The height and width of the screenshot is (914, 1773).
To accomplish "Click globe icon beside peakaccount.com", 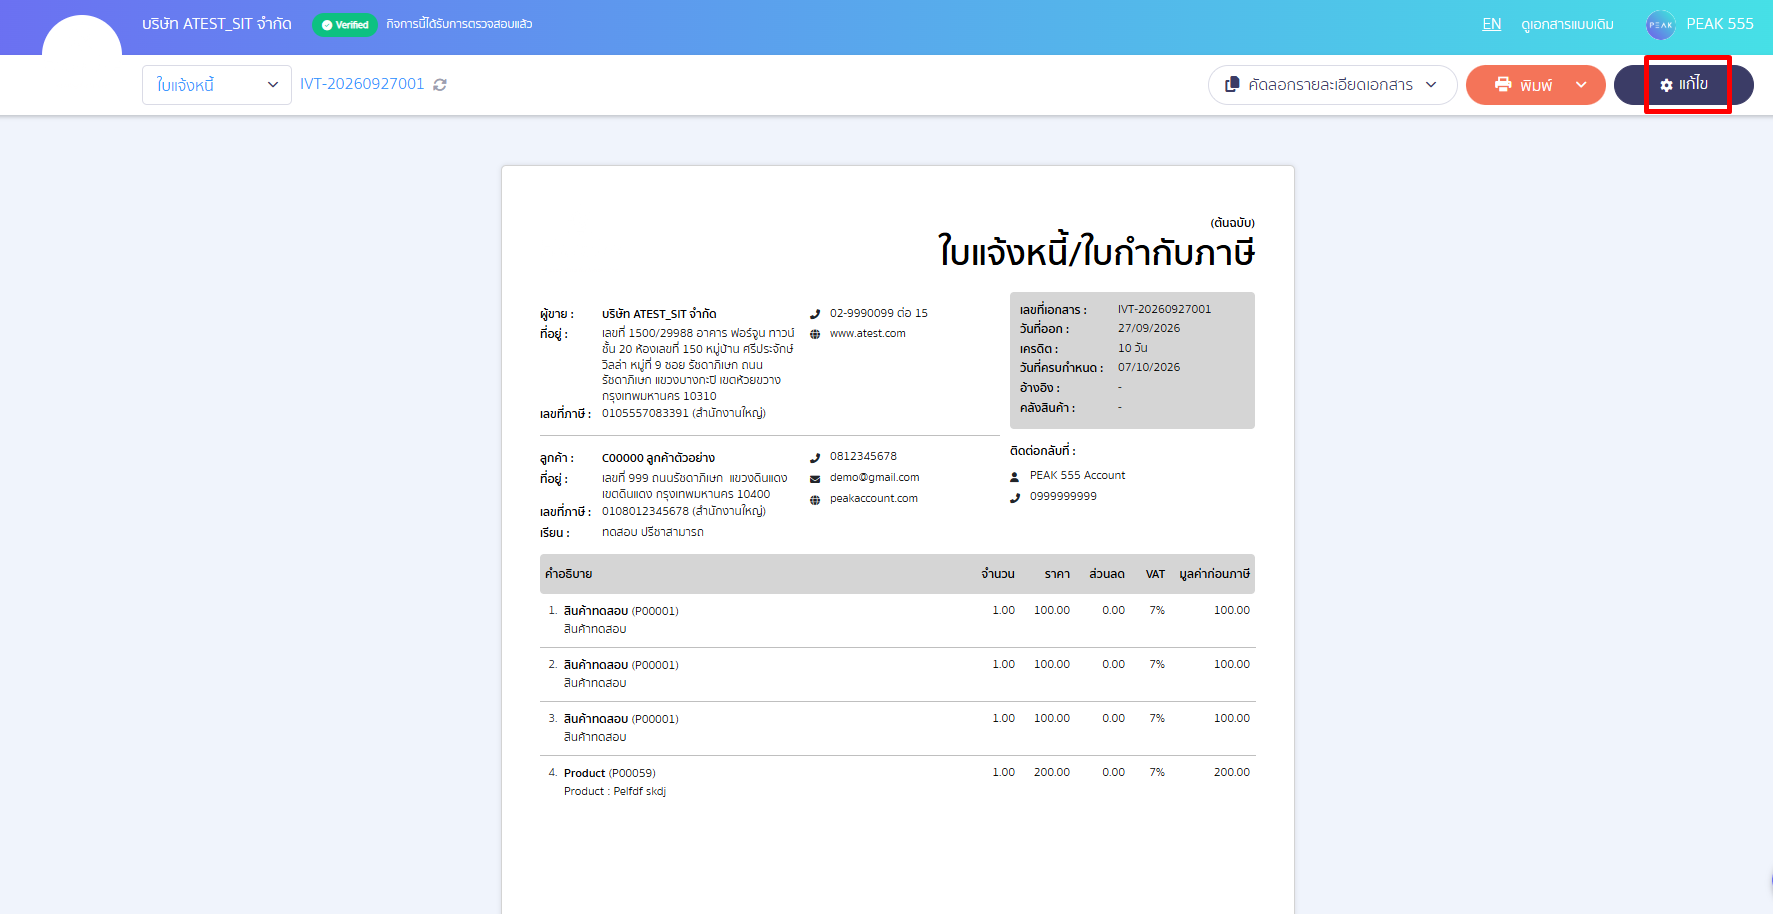I will (815, 500).
